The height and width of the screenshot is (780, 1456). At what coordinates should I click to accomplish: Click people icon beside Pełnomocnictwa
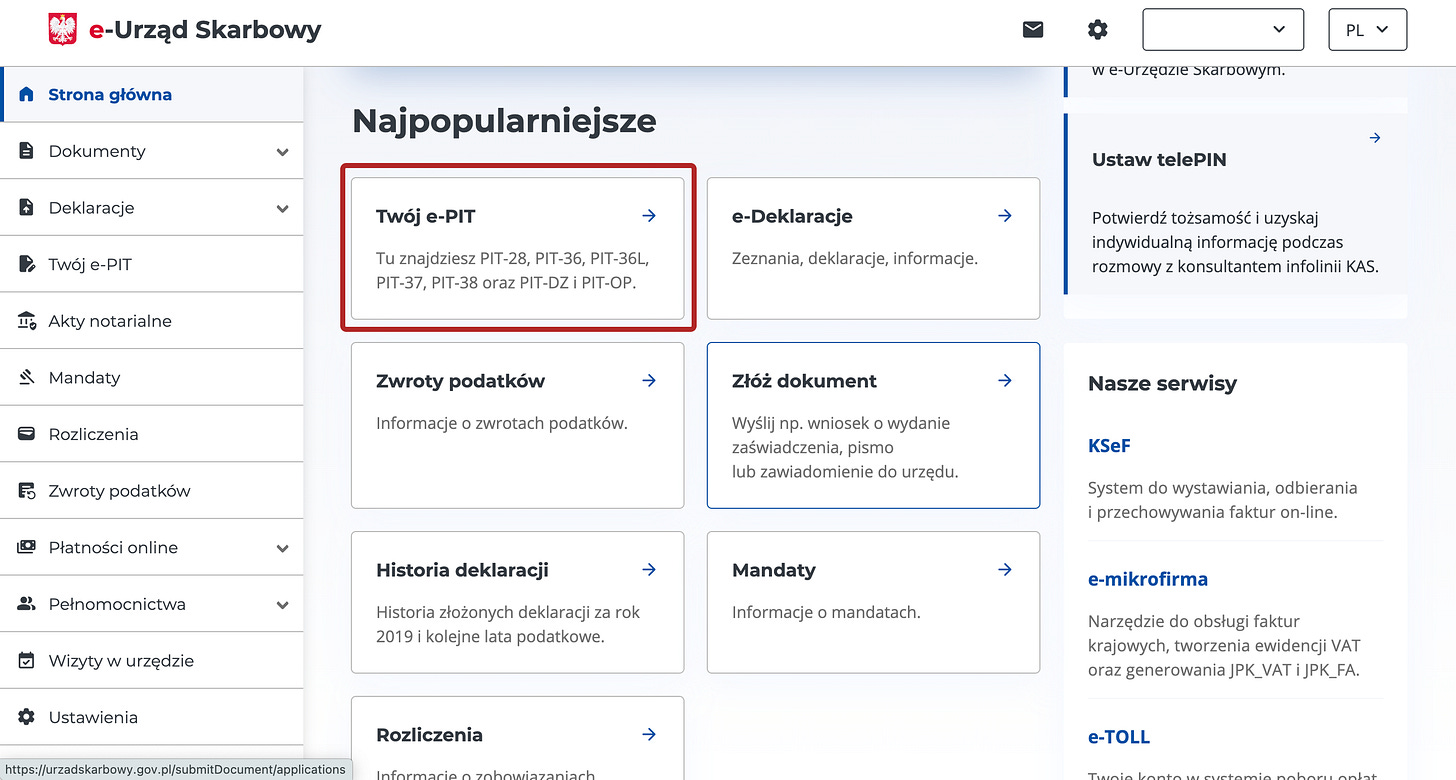(27, 604)
